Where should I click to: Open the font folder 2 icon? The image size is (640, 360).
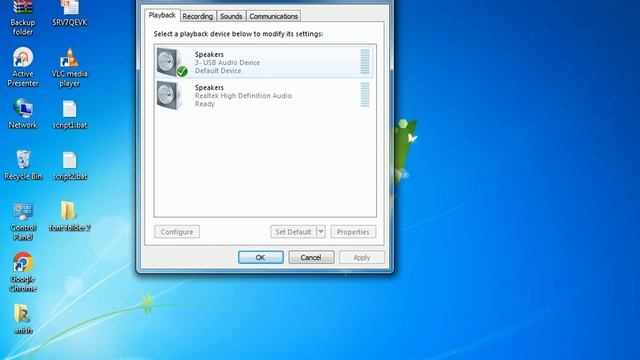(x=69, y=216)
